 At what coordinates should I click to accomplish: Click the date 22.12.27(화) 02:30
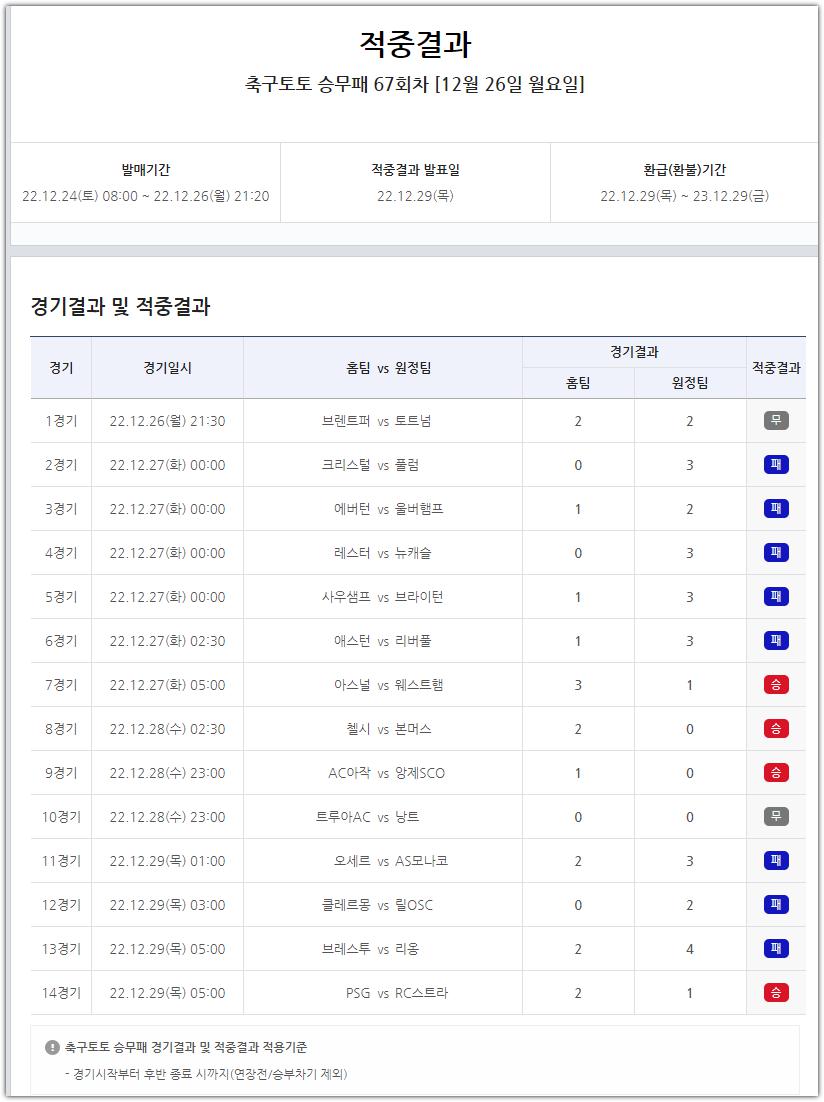[x=167, y=641]
